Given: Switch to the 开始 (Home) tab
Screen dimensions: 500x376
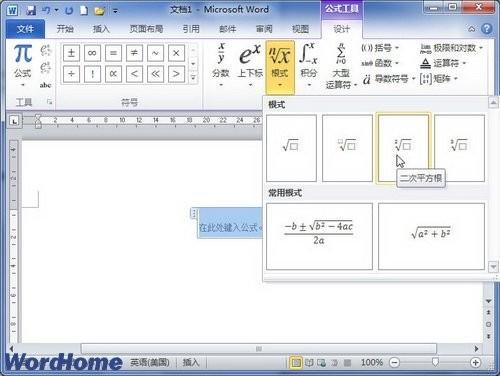Looking at the screenshot, I should point(65,29).
